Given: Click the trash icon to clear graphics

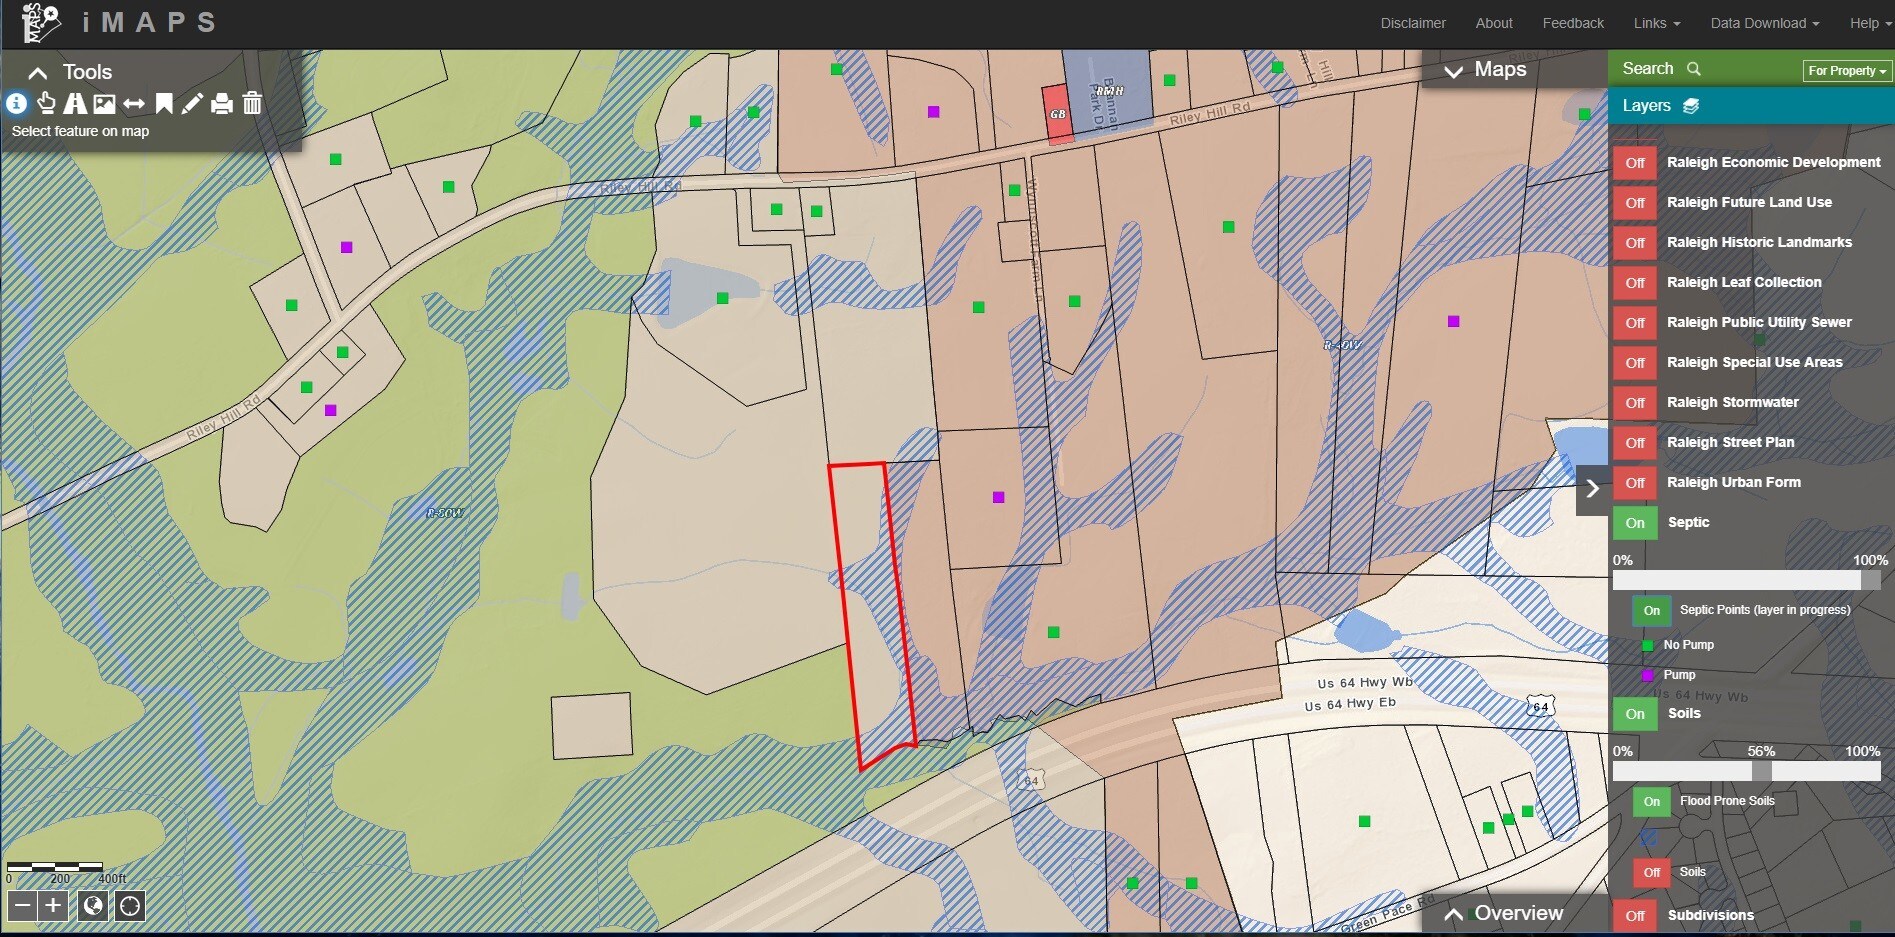Looking at the screenshot, I should tap(252, 103).
